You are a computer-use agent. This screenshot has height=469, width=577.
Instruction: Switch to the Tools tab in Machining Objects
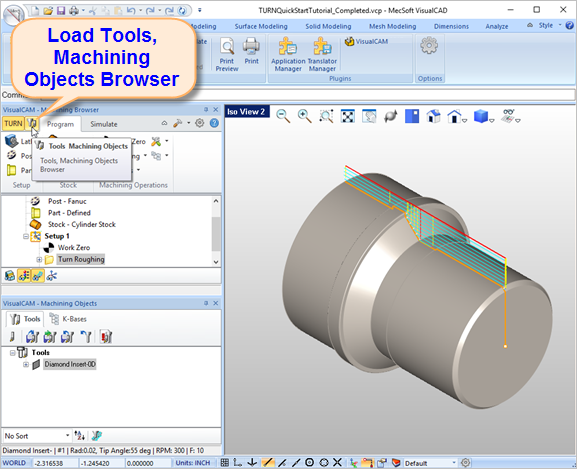25,319
